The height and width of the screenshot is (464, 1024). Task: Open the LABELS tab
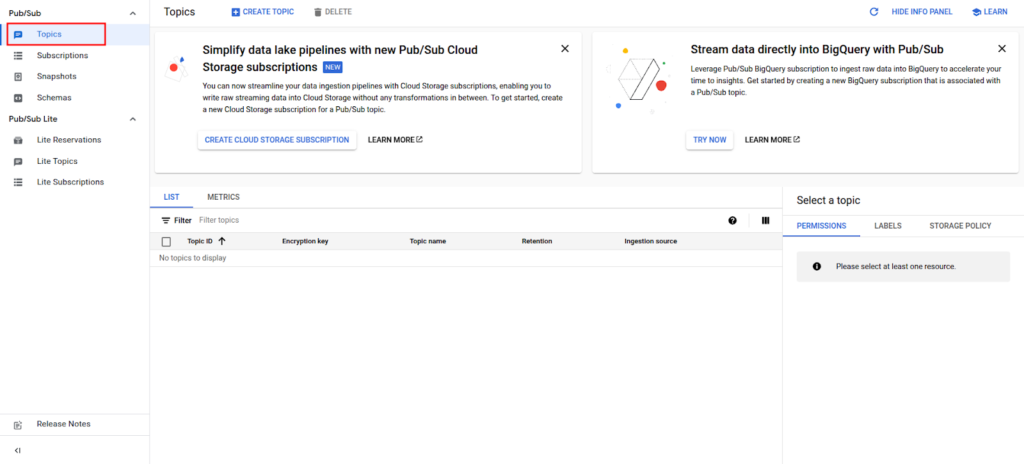tap(888, 226)
